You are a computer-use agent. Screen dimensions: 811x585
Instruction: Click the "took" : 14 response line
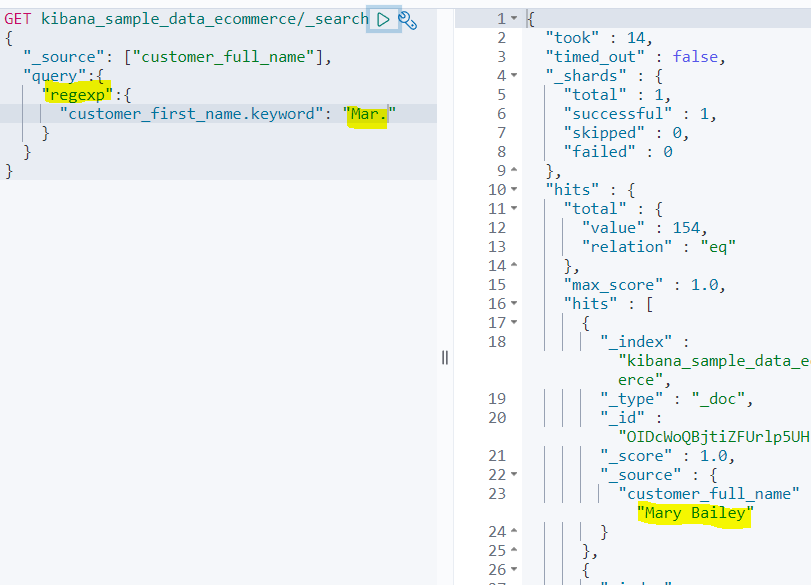599,38
